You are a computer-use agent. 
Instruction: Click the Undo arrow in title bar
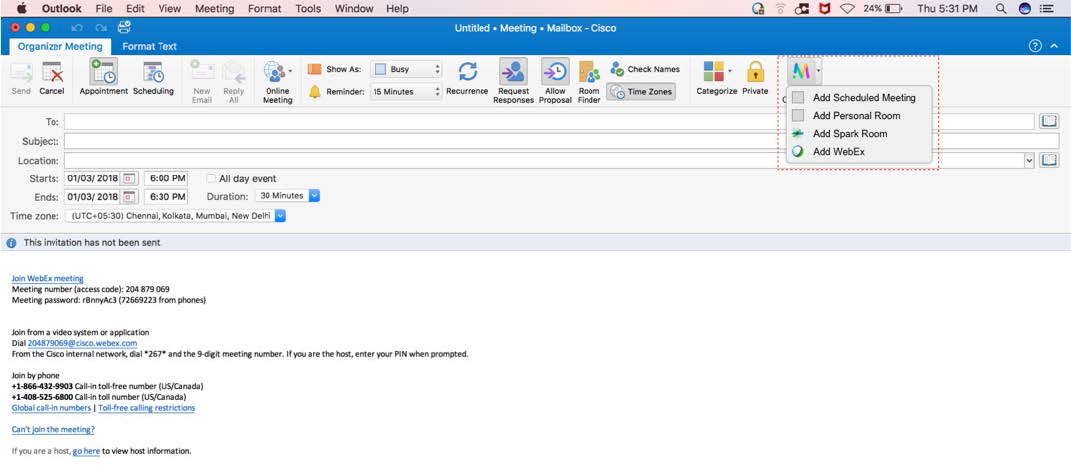click(77, 28)
